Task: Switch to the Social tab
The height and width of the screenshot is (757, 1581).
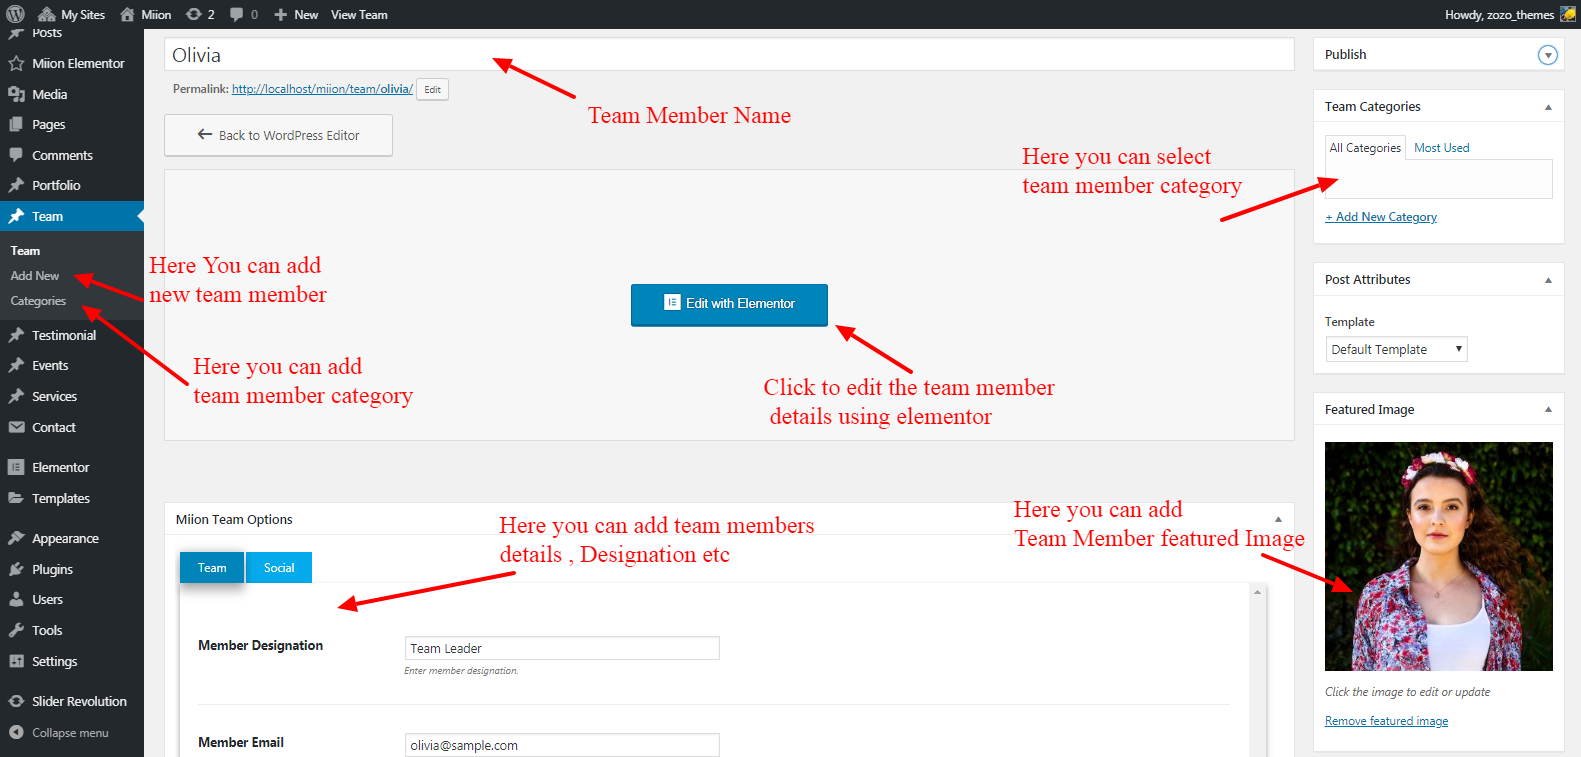Action: [x=279, y=568]
